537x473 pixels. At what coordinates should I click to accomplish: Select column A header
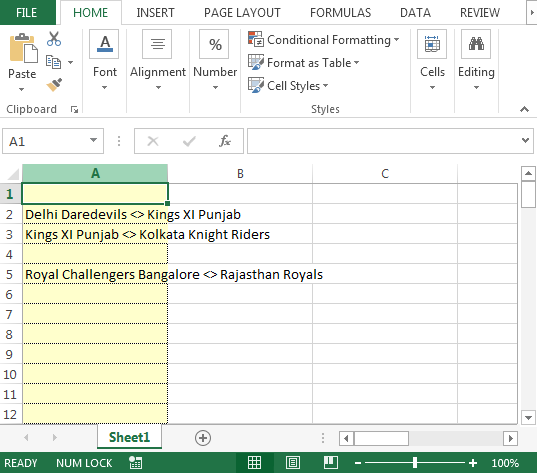pyautogui.click(x=95, y=173)
